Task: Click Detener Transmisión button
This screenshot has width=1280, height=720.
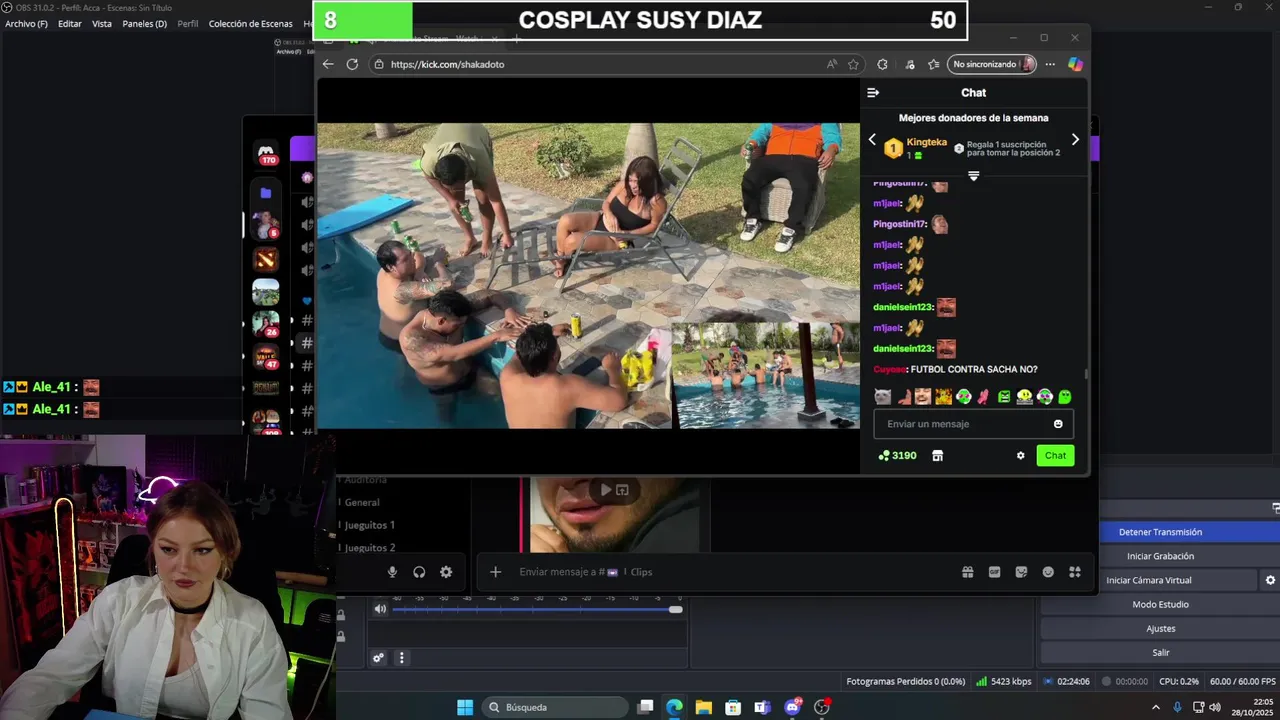Action: click(1160, 532)
